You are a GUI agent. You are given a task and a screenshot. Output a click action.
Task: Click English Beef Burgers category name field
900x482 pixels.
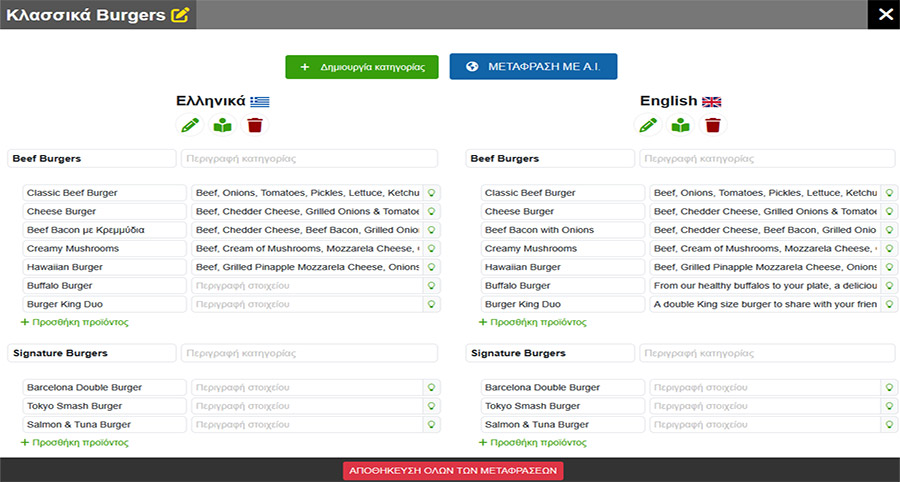(550, 158)
